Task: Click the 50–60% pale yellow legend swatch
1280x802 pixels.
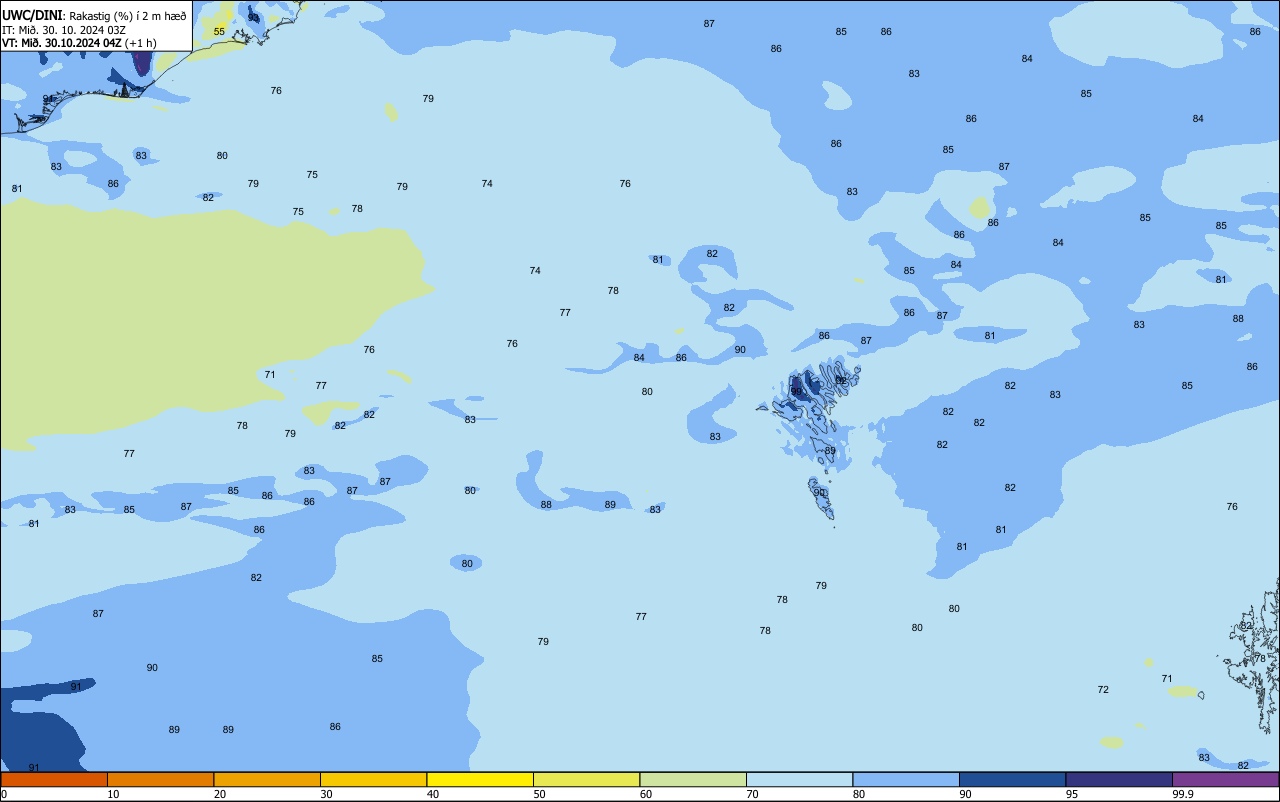Action: (x=586, y=779)
